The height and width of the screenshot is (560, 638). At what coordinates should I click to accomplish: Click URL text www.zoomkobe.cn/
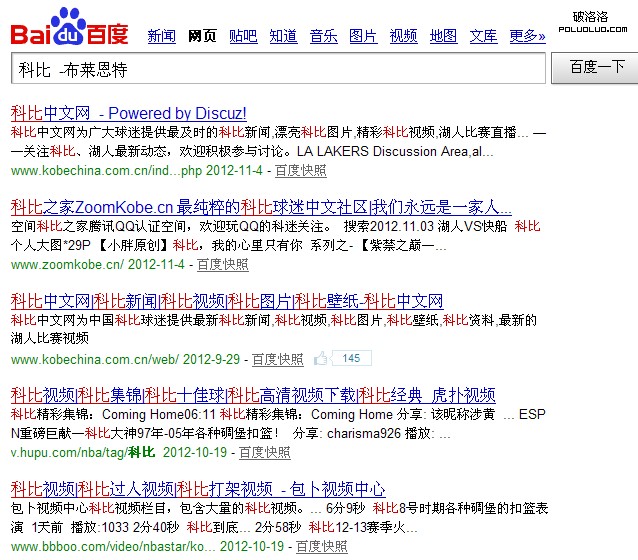coord(67,265)
